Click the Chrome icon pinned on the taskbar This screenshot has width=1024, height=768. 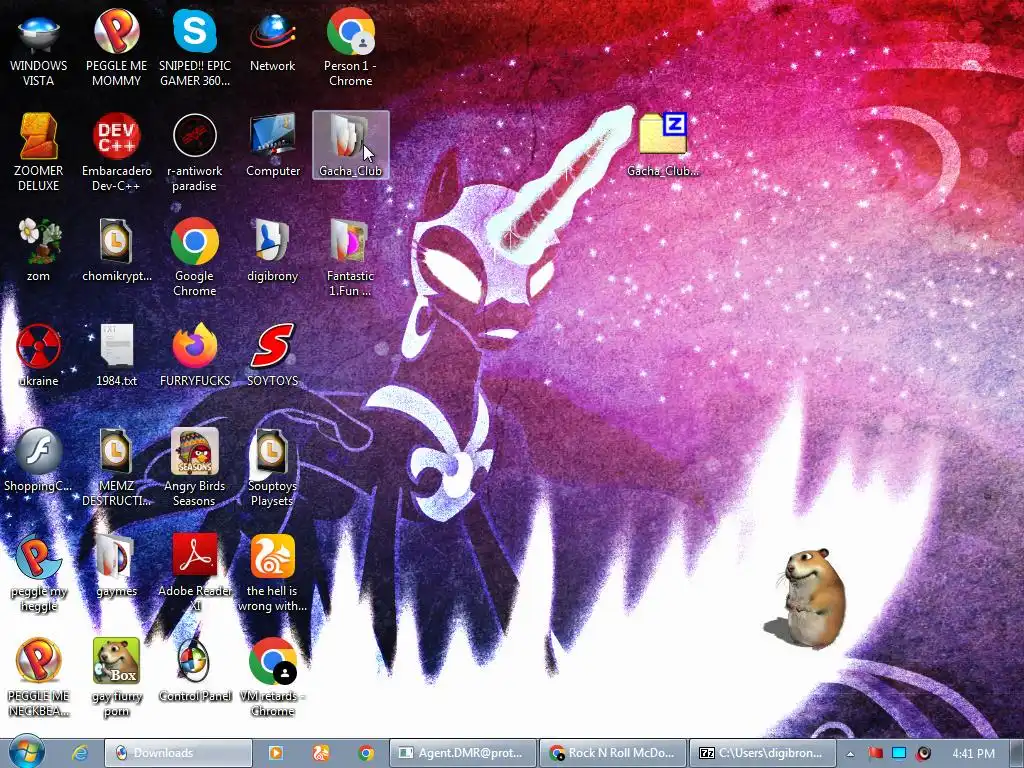366,753
